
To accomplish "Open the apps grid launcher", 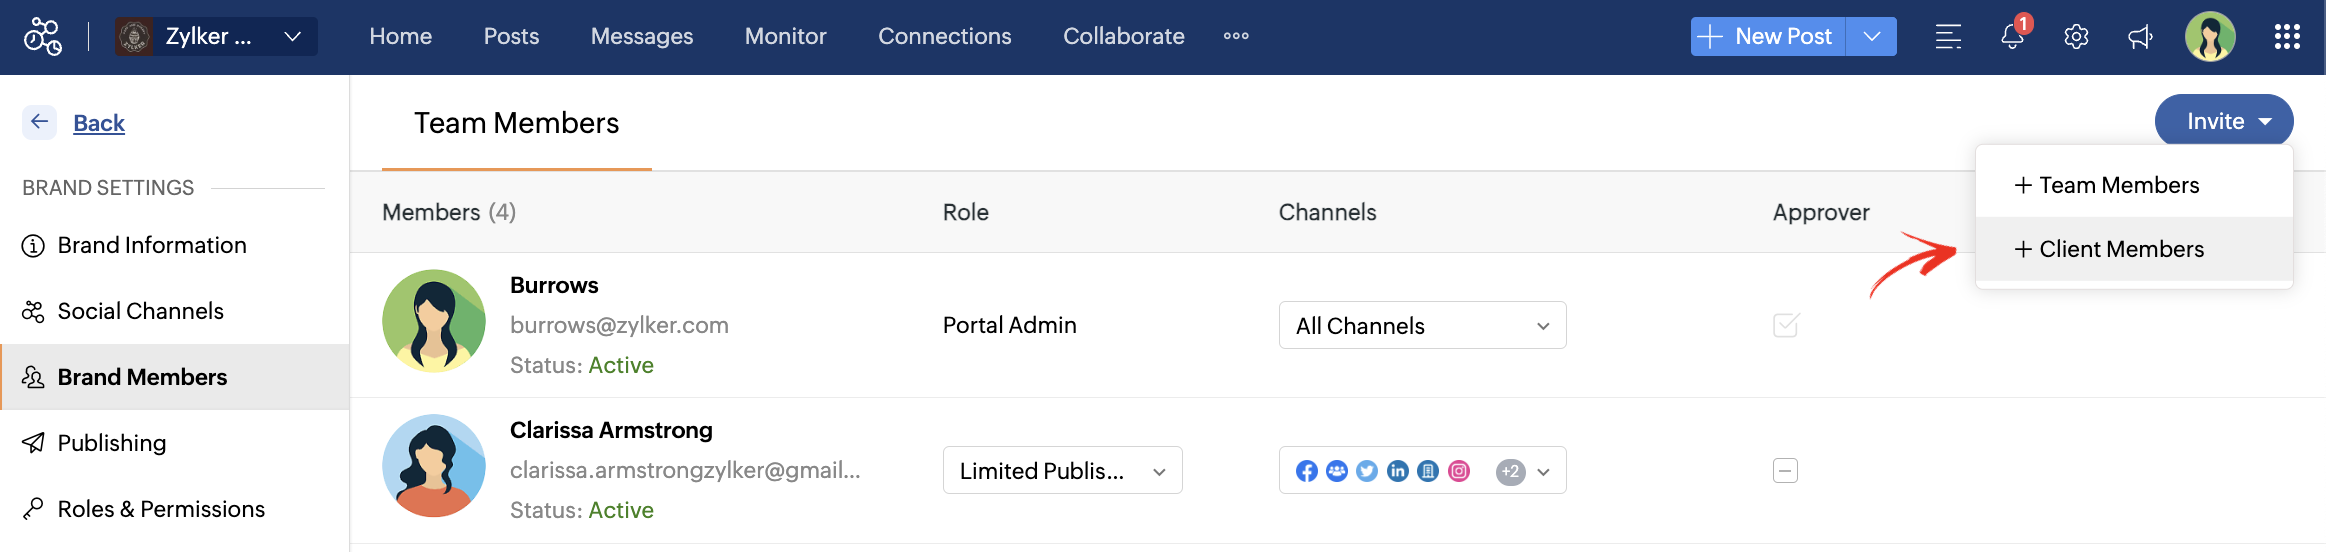I will coord(2287,37).
